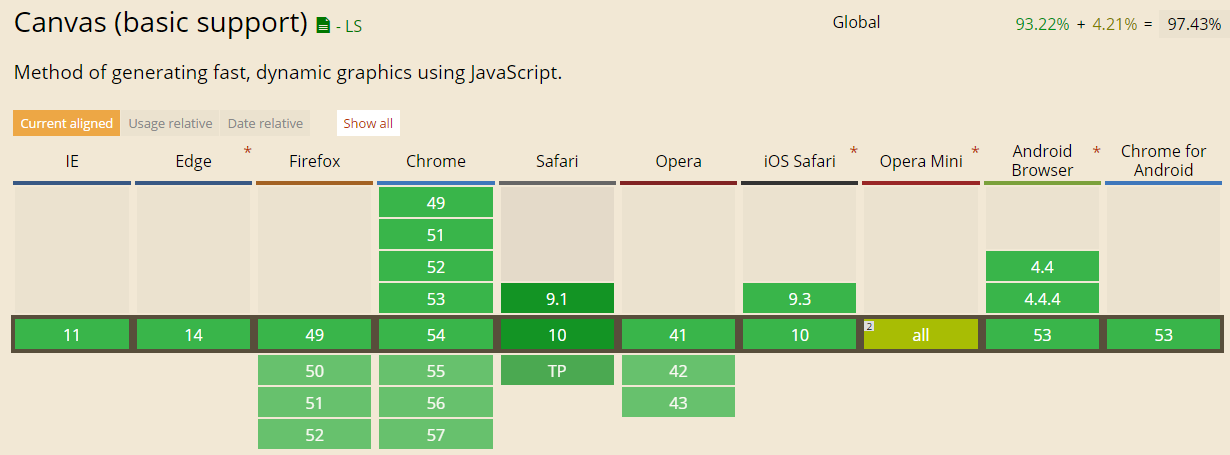Click the Show all button
Image resolution: width=1230 pixels, height=455 pixels.
[x=368, y=124]
